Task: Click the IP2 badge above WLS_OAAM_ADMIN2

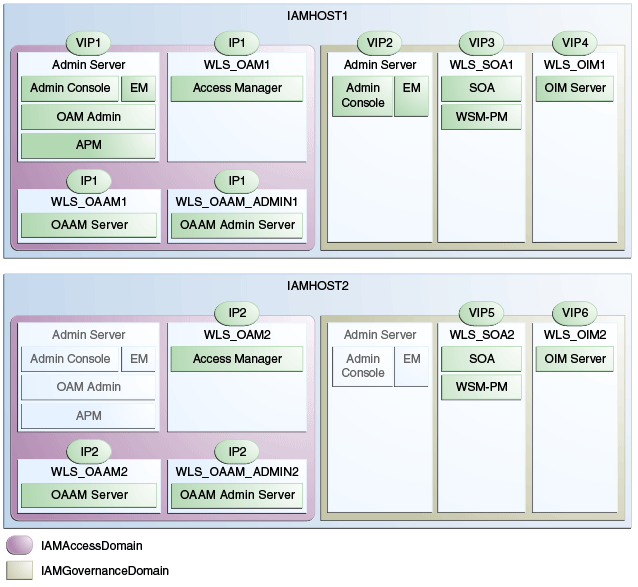Action: click(x=237, y=452)
